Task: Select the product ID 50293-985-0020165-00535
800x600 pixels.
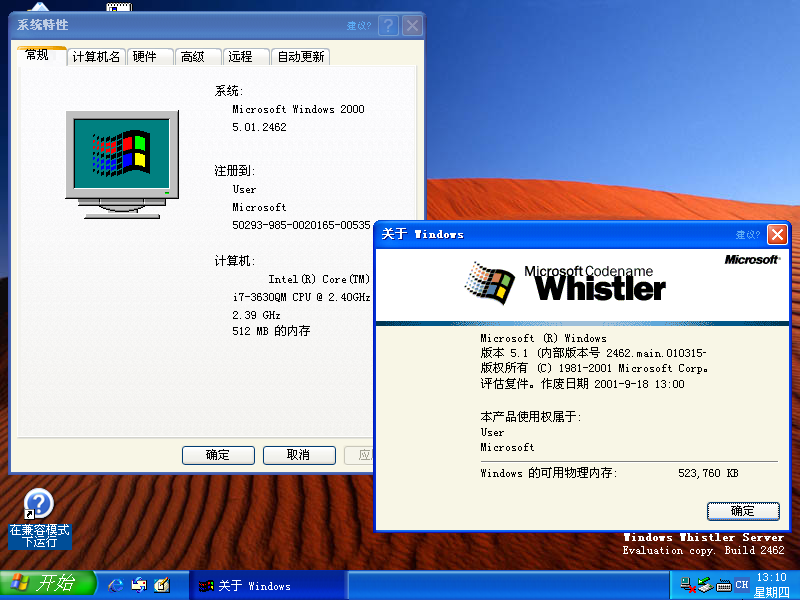Action: click(301, 225)
